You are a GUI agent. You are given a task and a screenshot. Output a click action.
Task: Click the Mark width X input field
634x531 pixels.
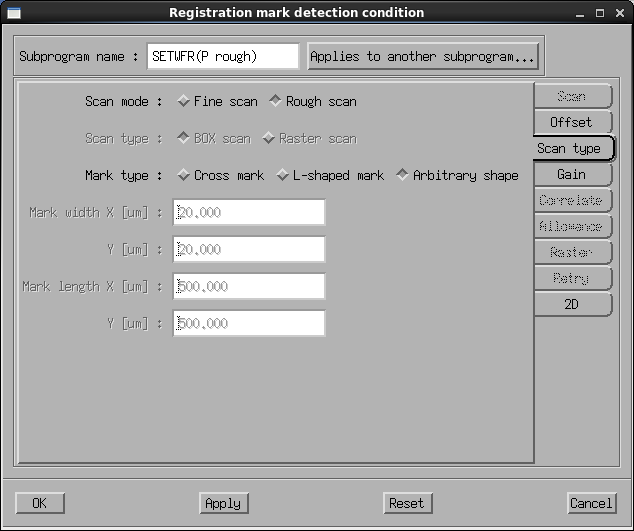click(x=249, y=212)
